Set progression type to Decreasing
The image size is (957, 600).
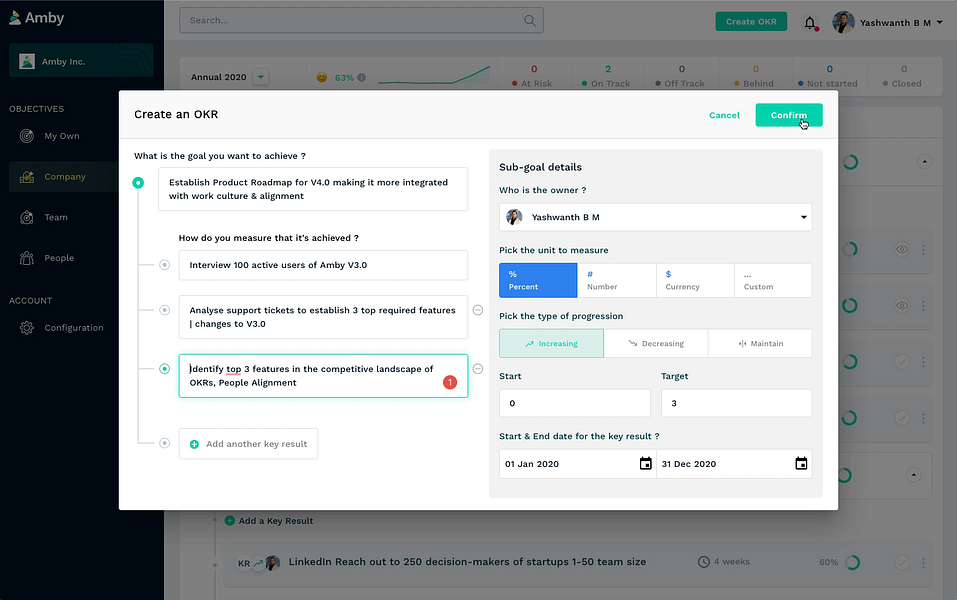point(655,343)
